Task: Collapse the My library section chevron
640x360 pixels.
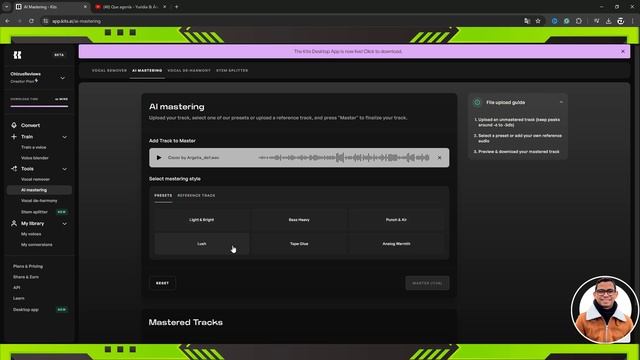Action: 64,224
